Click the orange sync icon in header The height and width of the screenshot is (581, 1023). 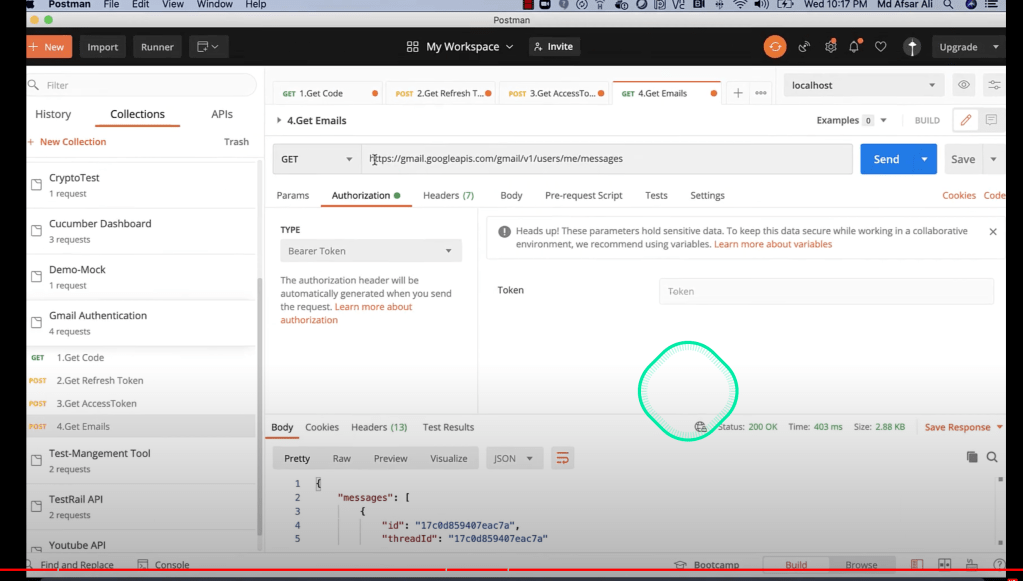(x=774, y=47)
